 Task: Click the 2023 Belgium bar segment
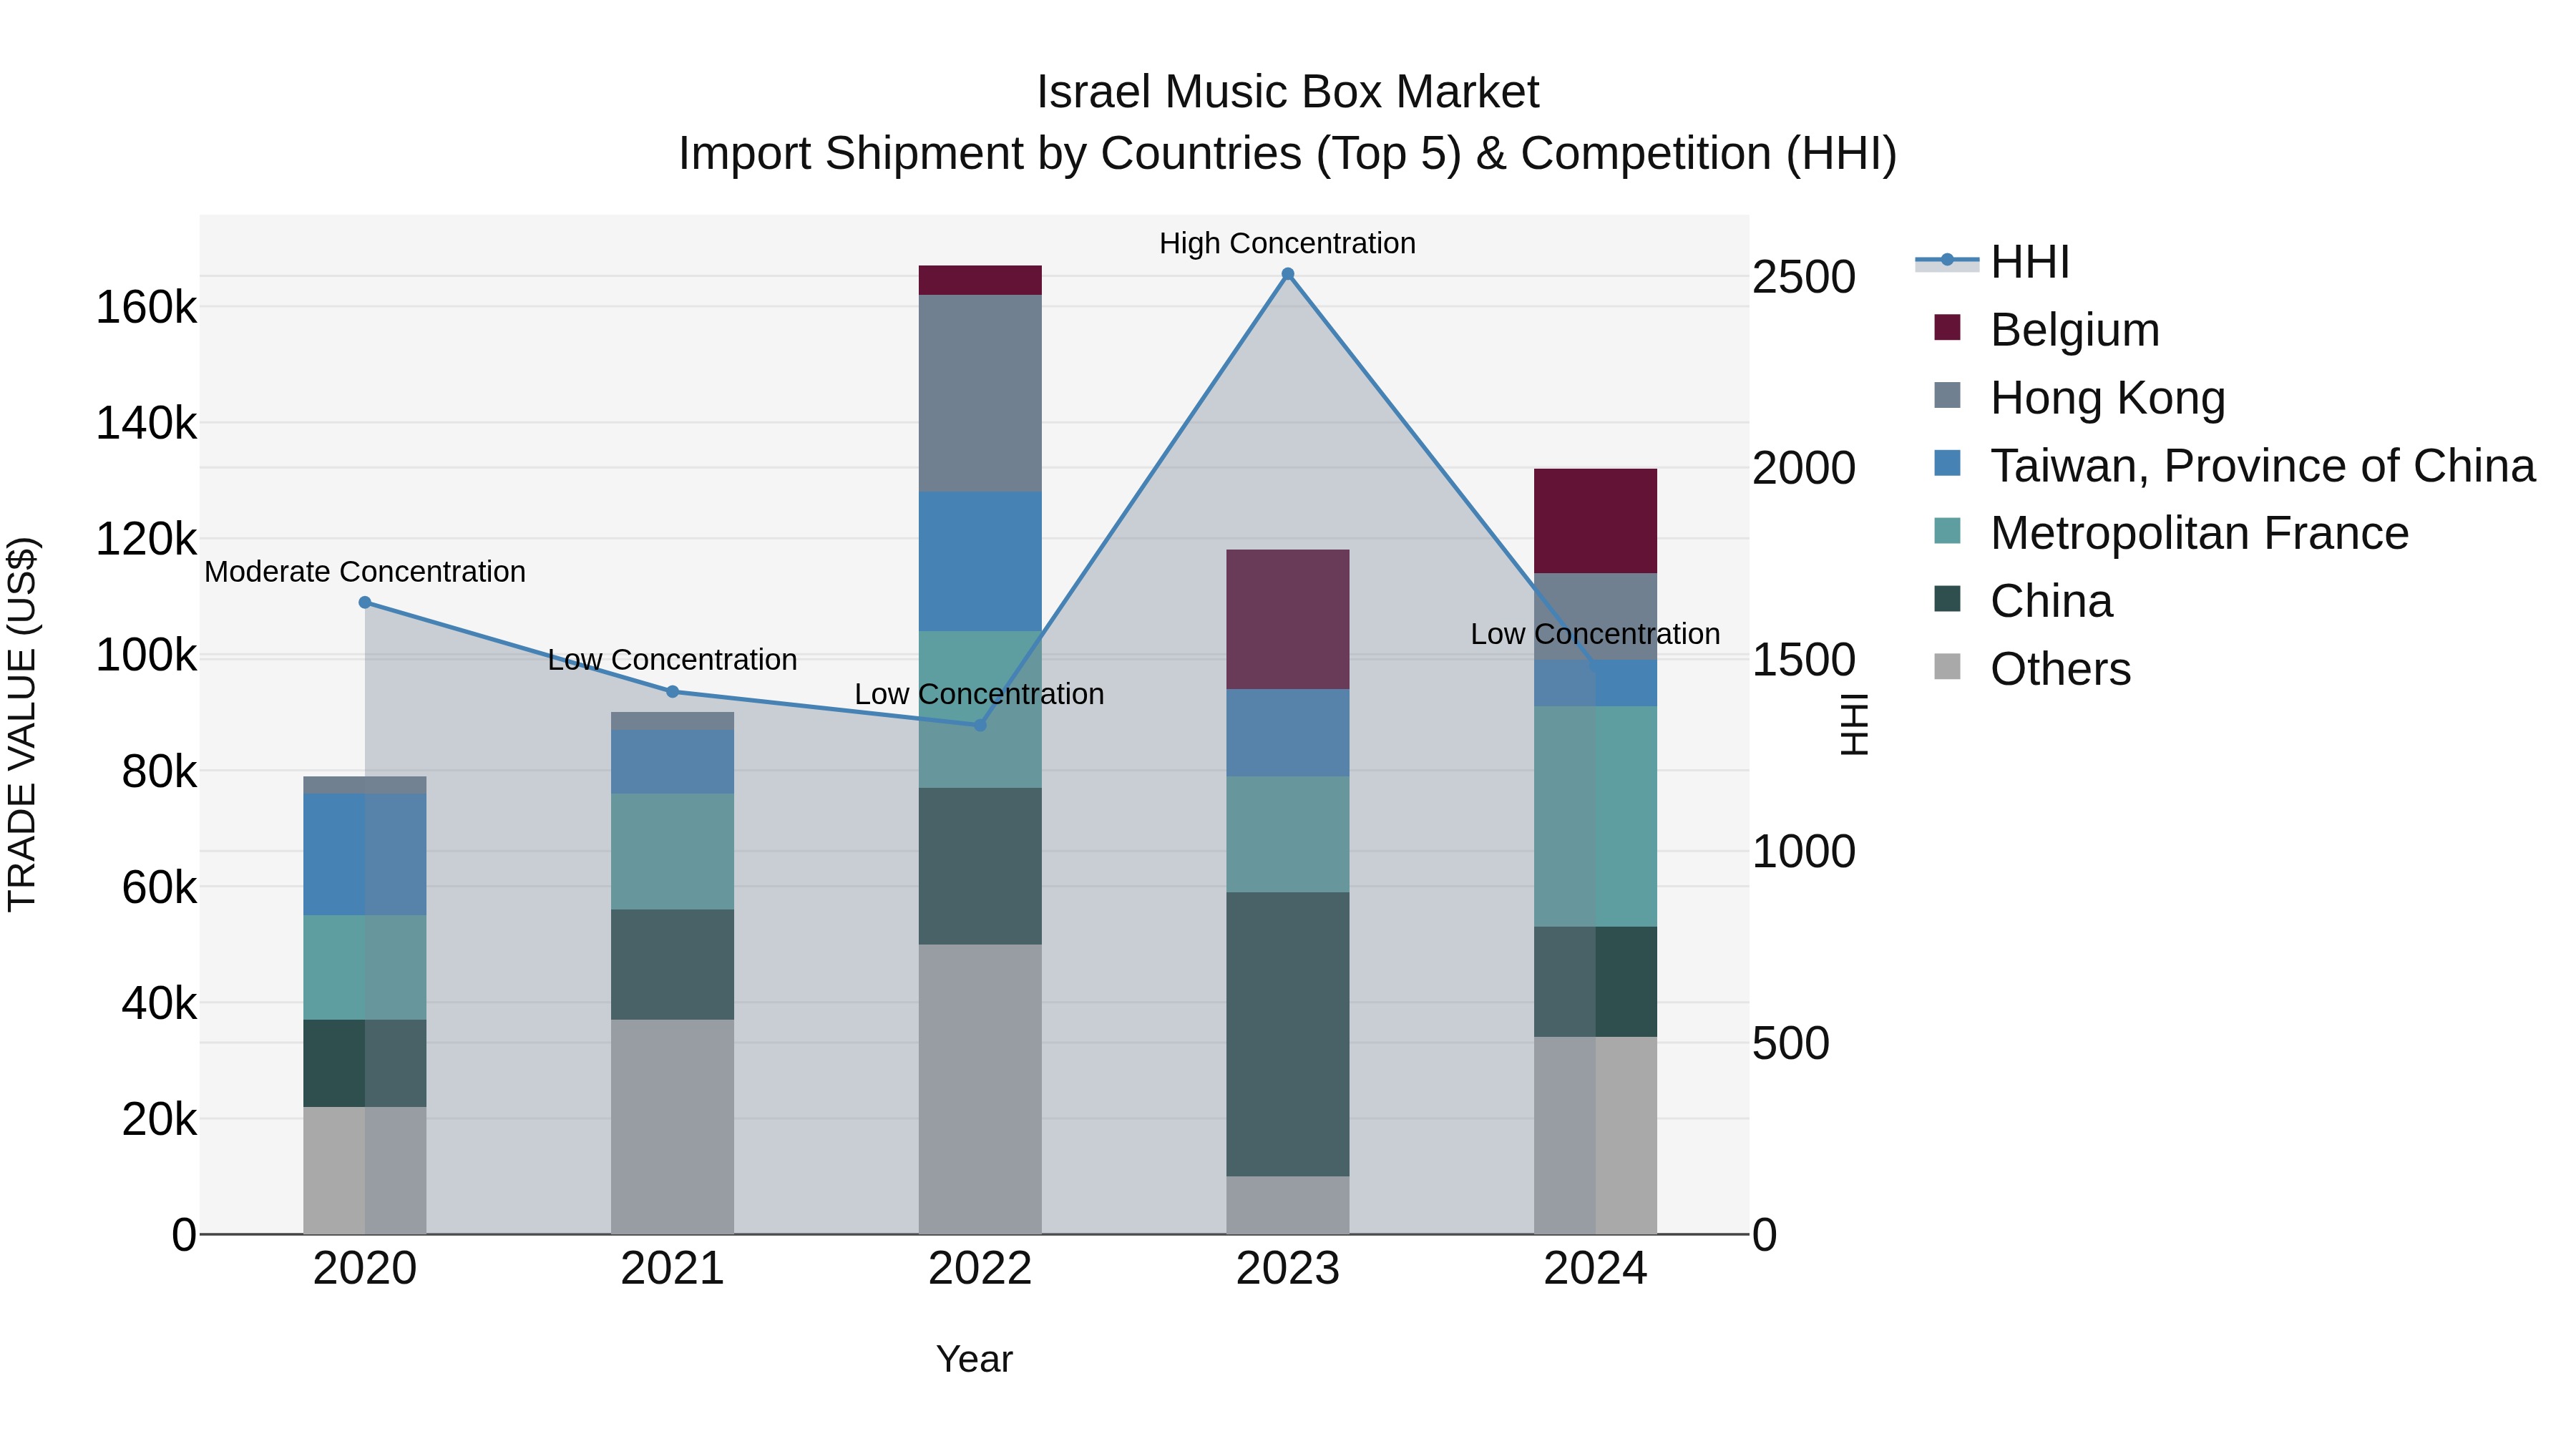pos(1288,619)
